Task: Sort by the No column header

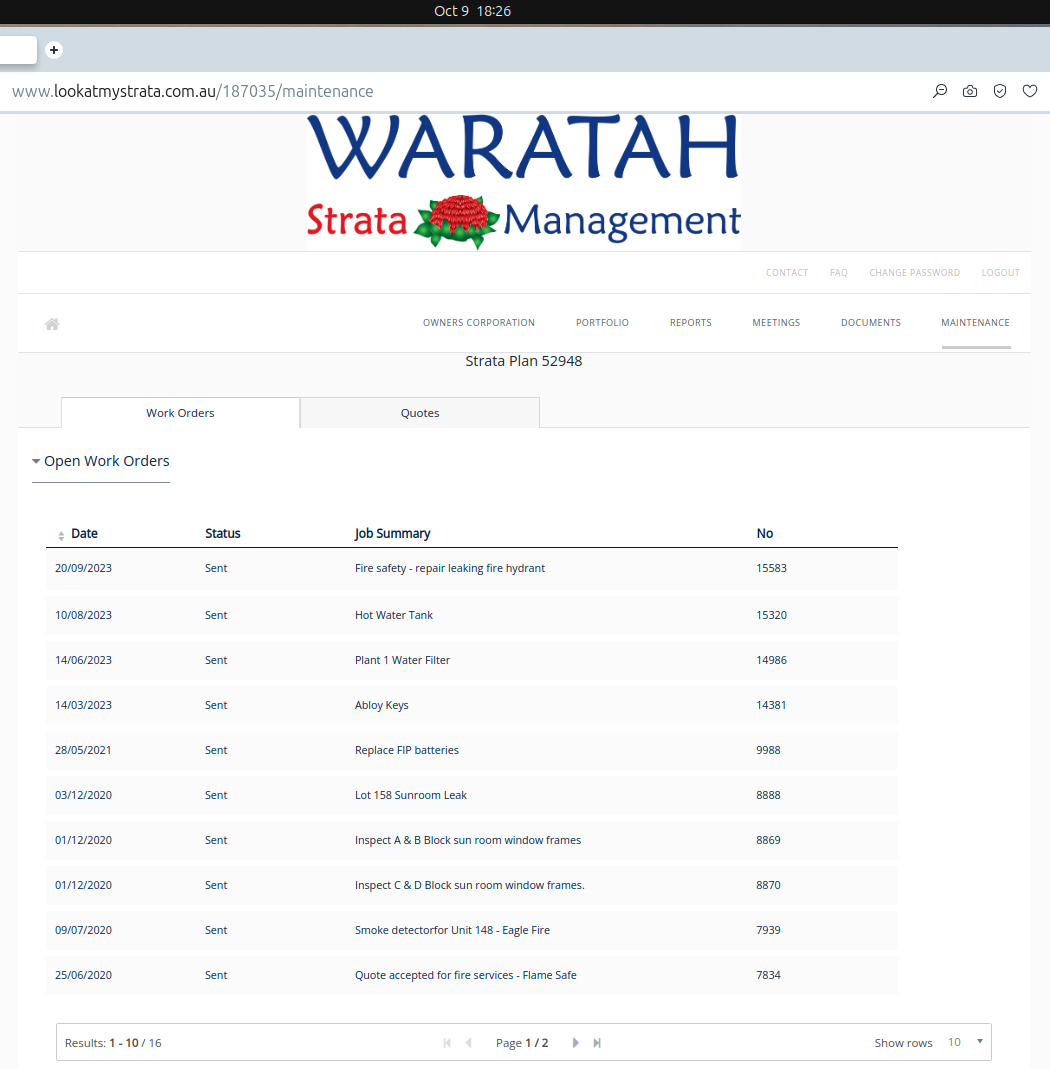Action: (764, 534)
